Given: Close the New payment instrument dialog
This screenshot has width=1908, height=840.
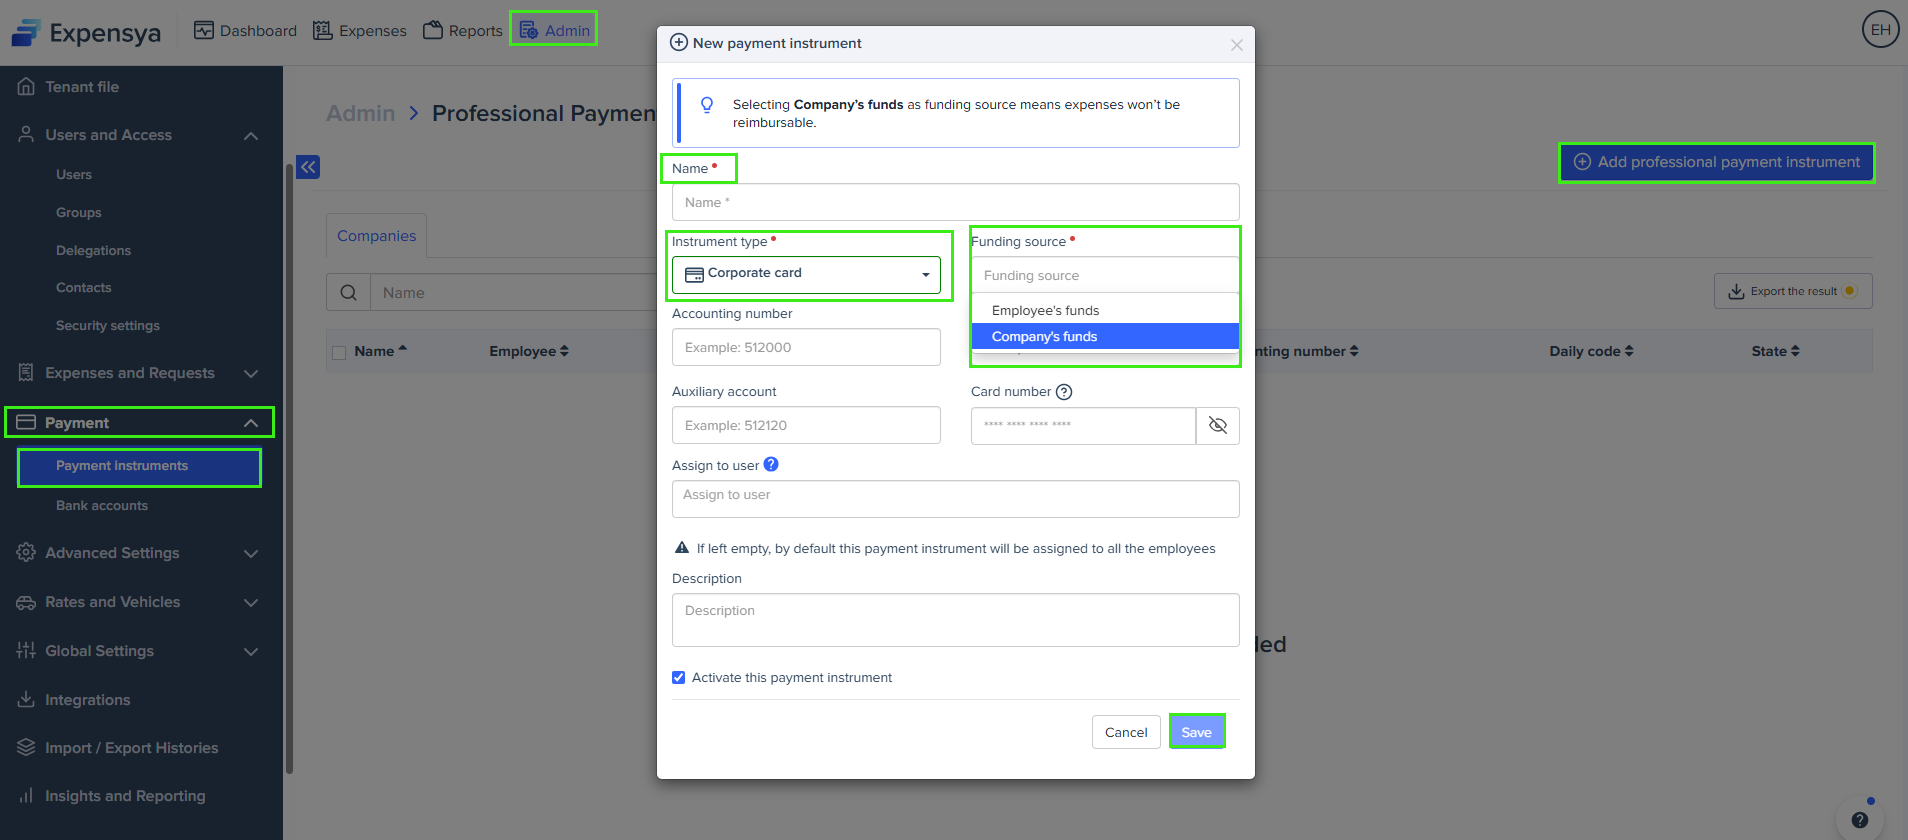Looking at the screenshot, I should point(1236,45).
